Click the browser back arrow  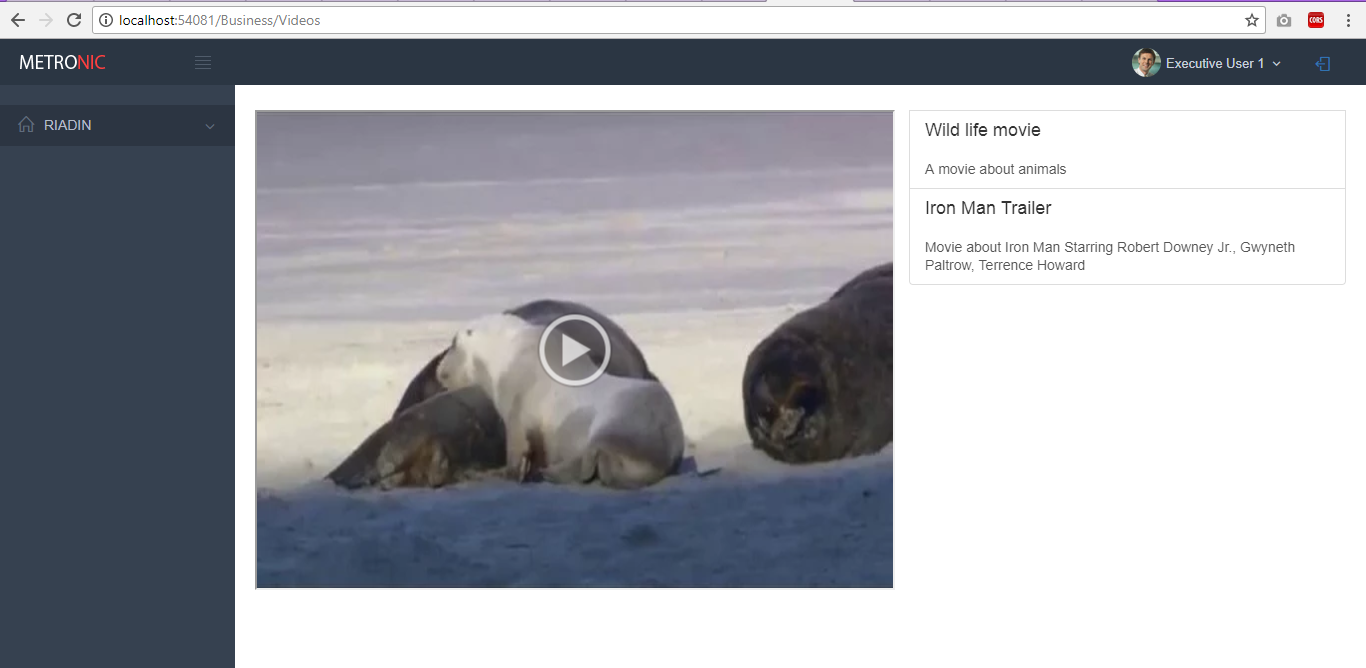point(17,20)
